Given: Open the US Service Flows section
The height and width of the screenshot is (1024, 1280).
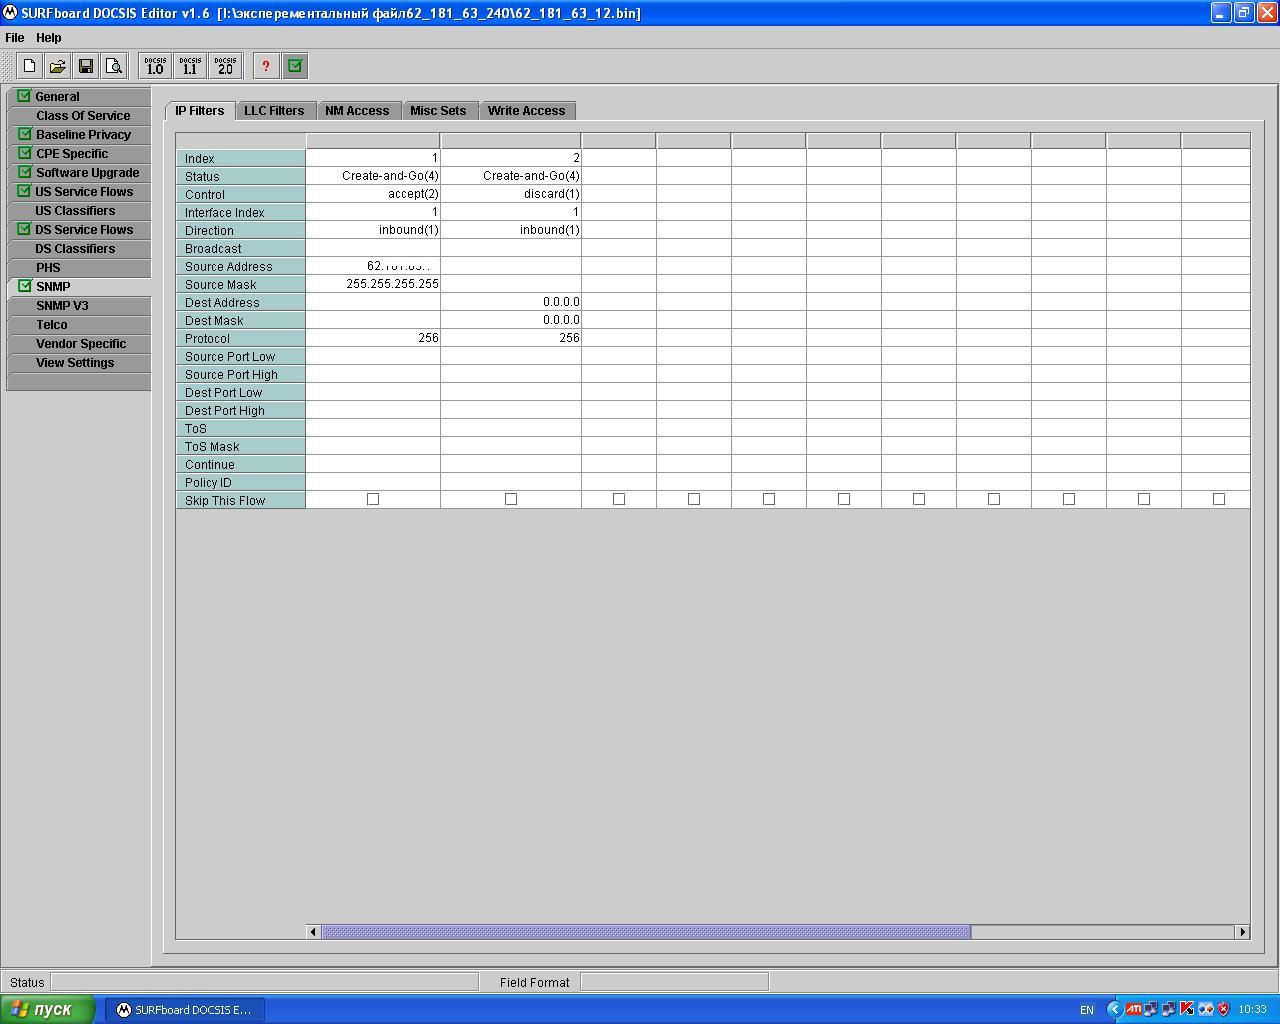Looking at the screenshot, I should (x=79, y=192).
